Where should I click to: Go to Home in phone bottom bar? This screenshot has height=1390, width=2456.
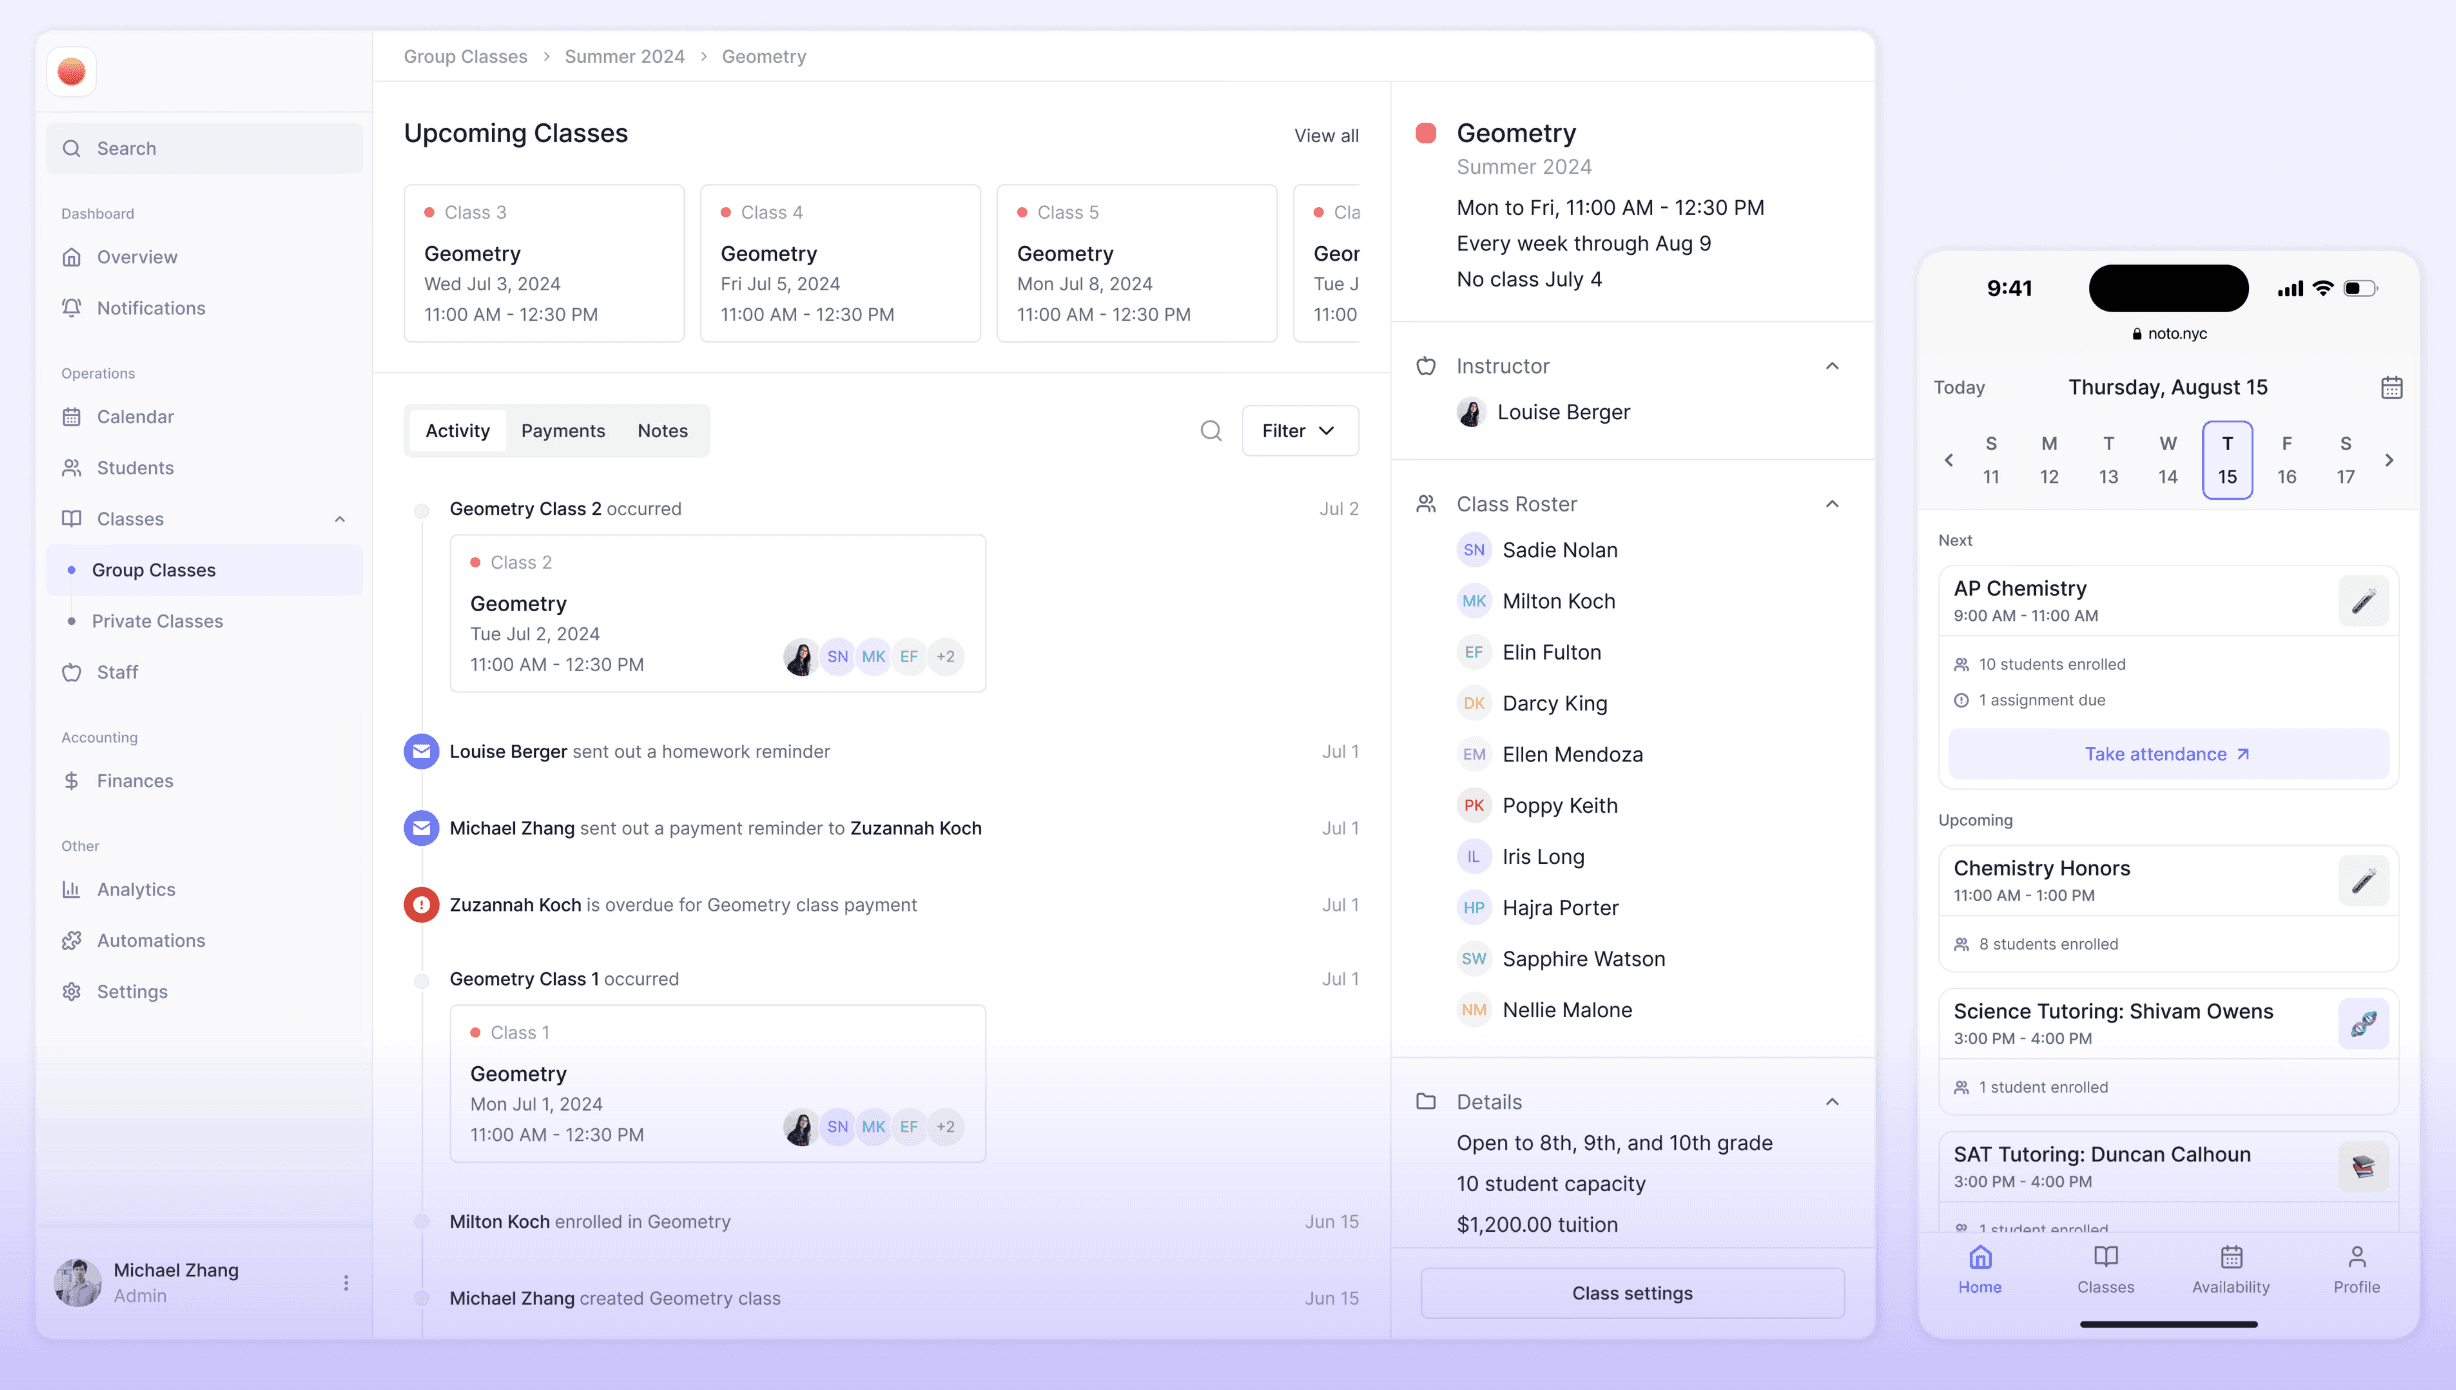pyautogui.click(x=1980, y=1269)
